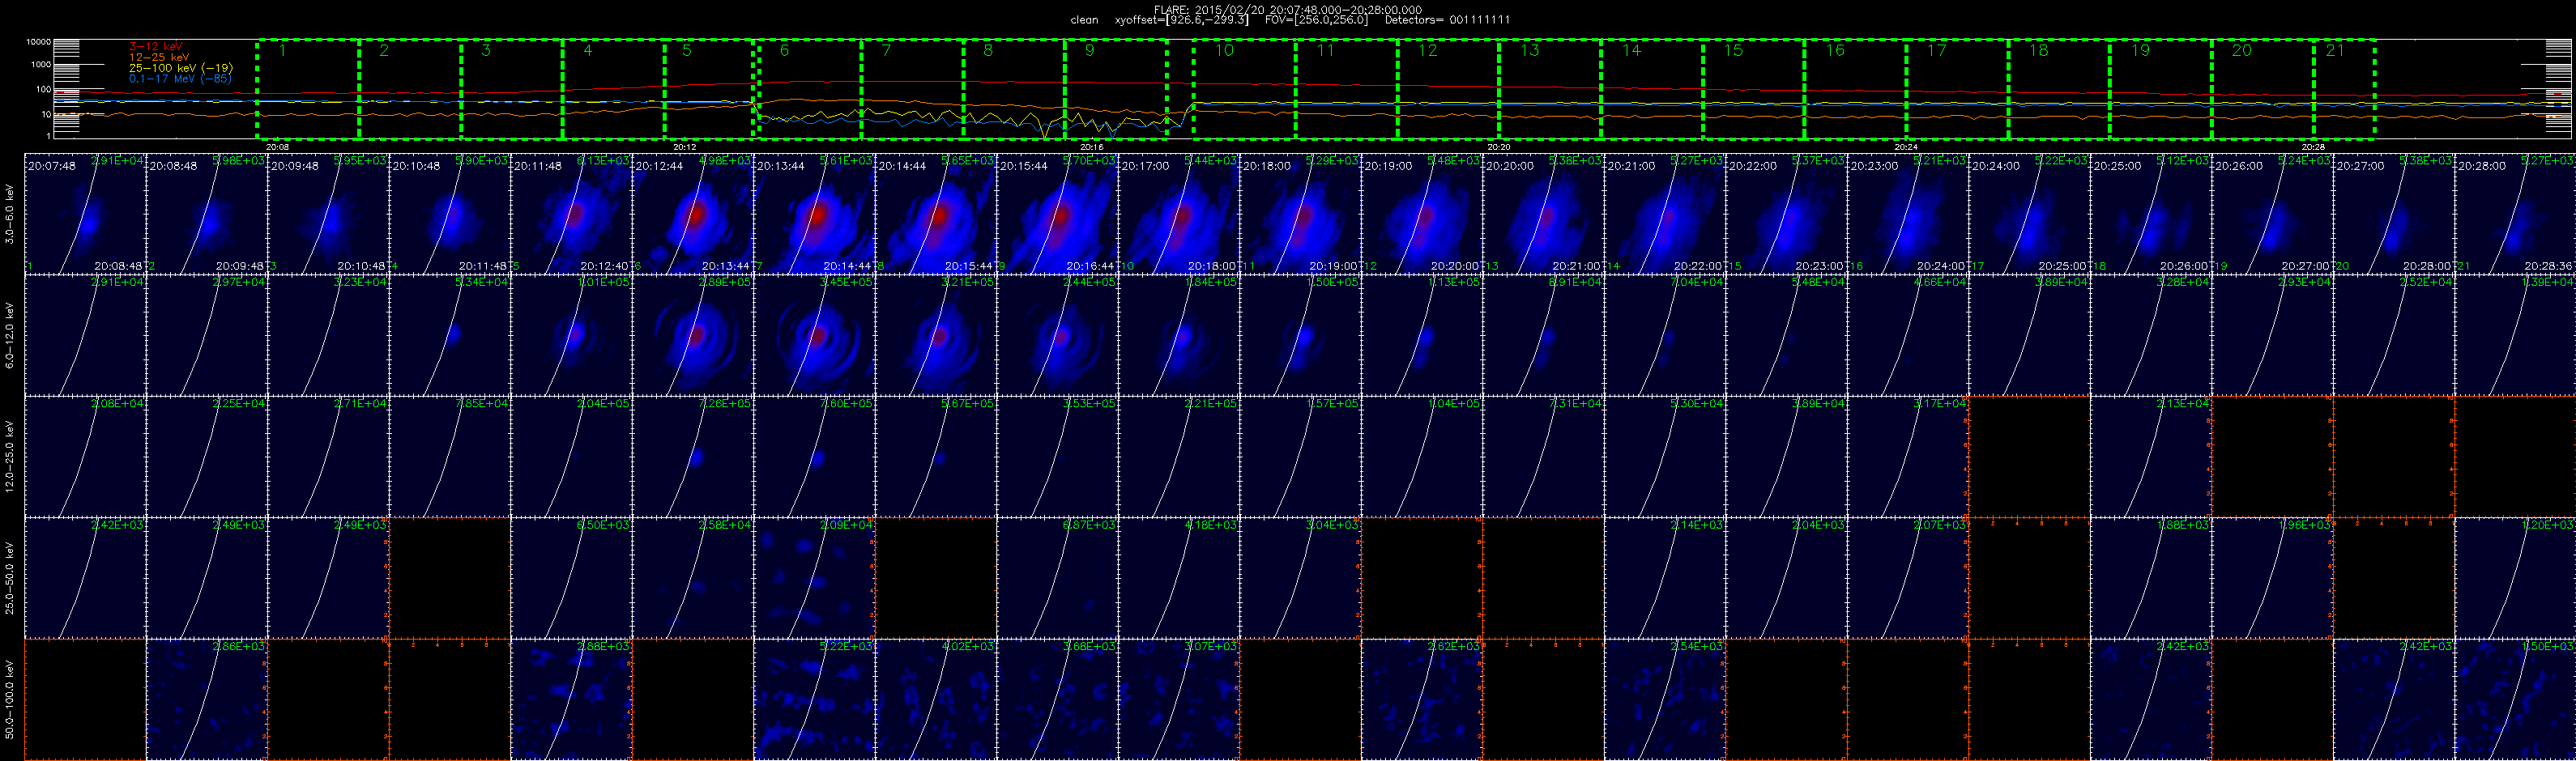2576x761 pixels.
Task: Select interval 3 box in the light curve
Action: tap(511, 89)
